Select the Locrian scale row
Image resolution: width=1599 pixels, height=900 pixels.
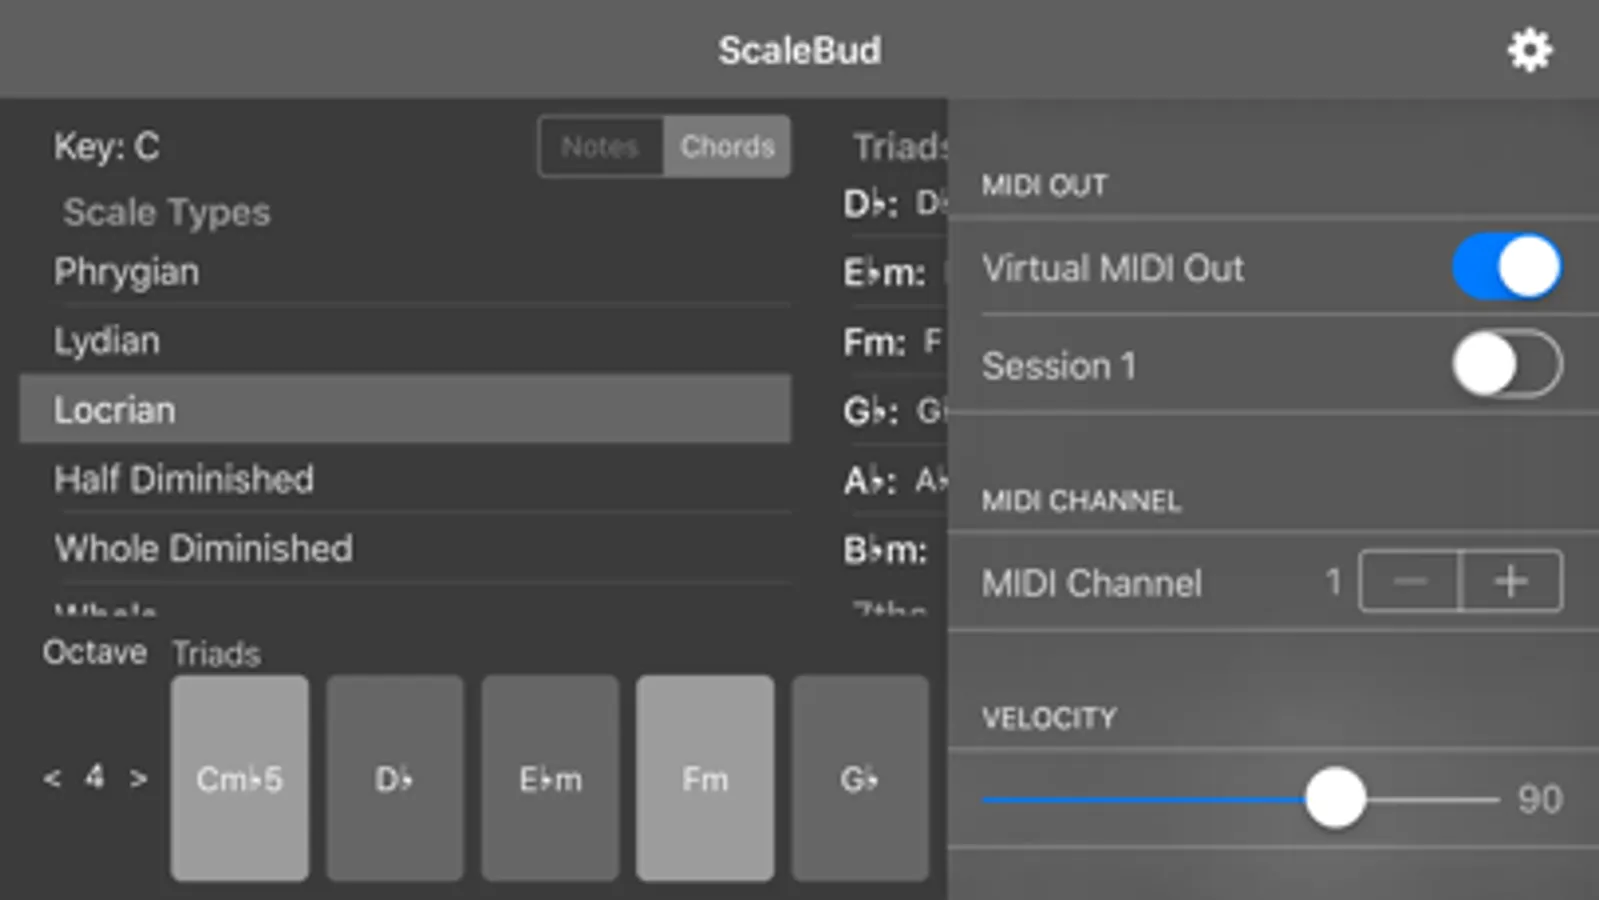click(405, 410)
